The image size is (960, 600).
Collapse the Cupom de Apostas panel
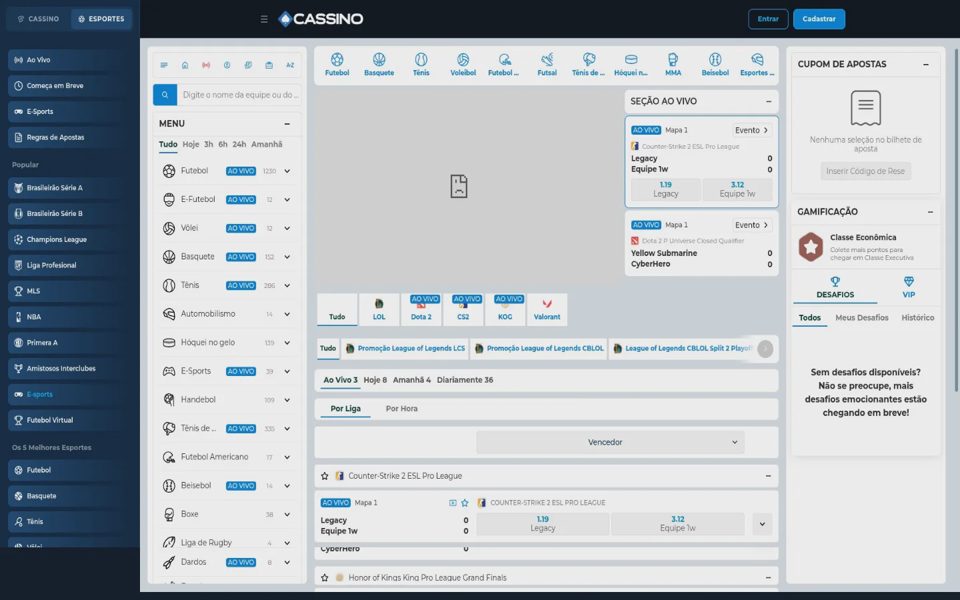[x=926, y=64]
